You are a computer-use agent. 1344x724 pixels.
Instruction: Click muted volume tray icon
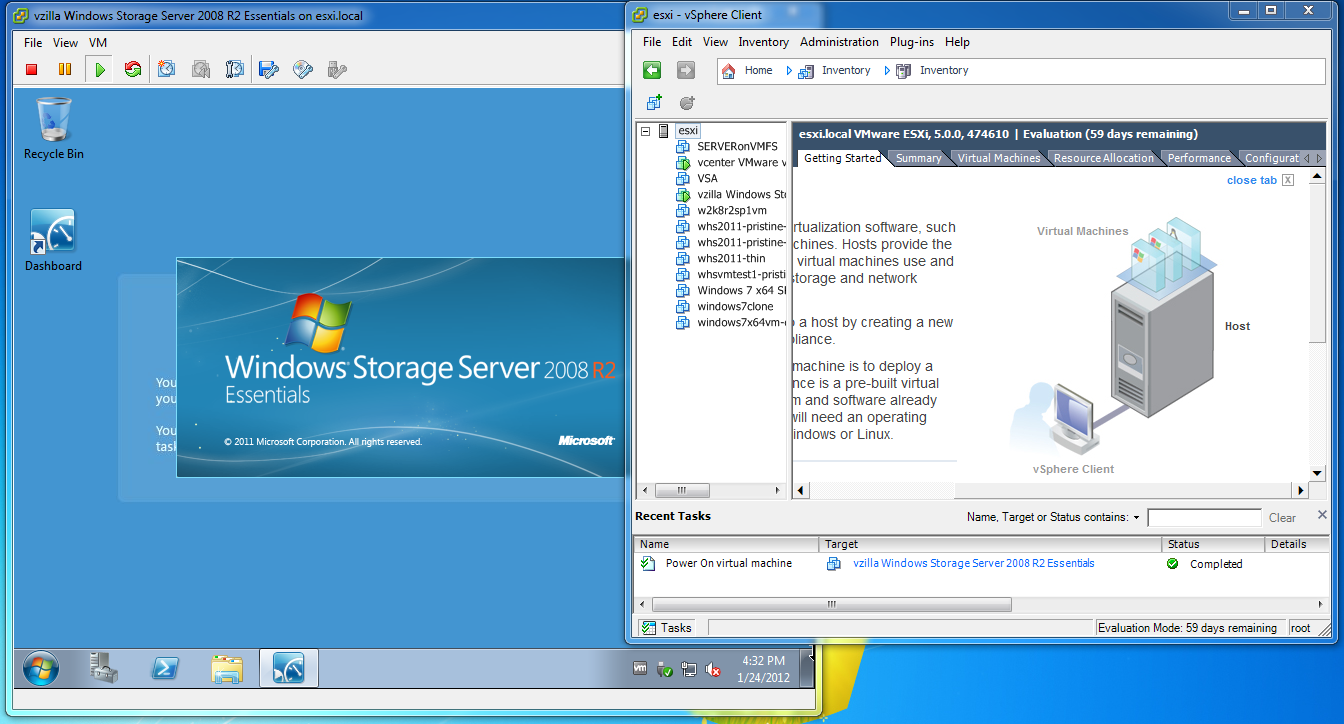pos(713,669)
